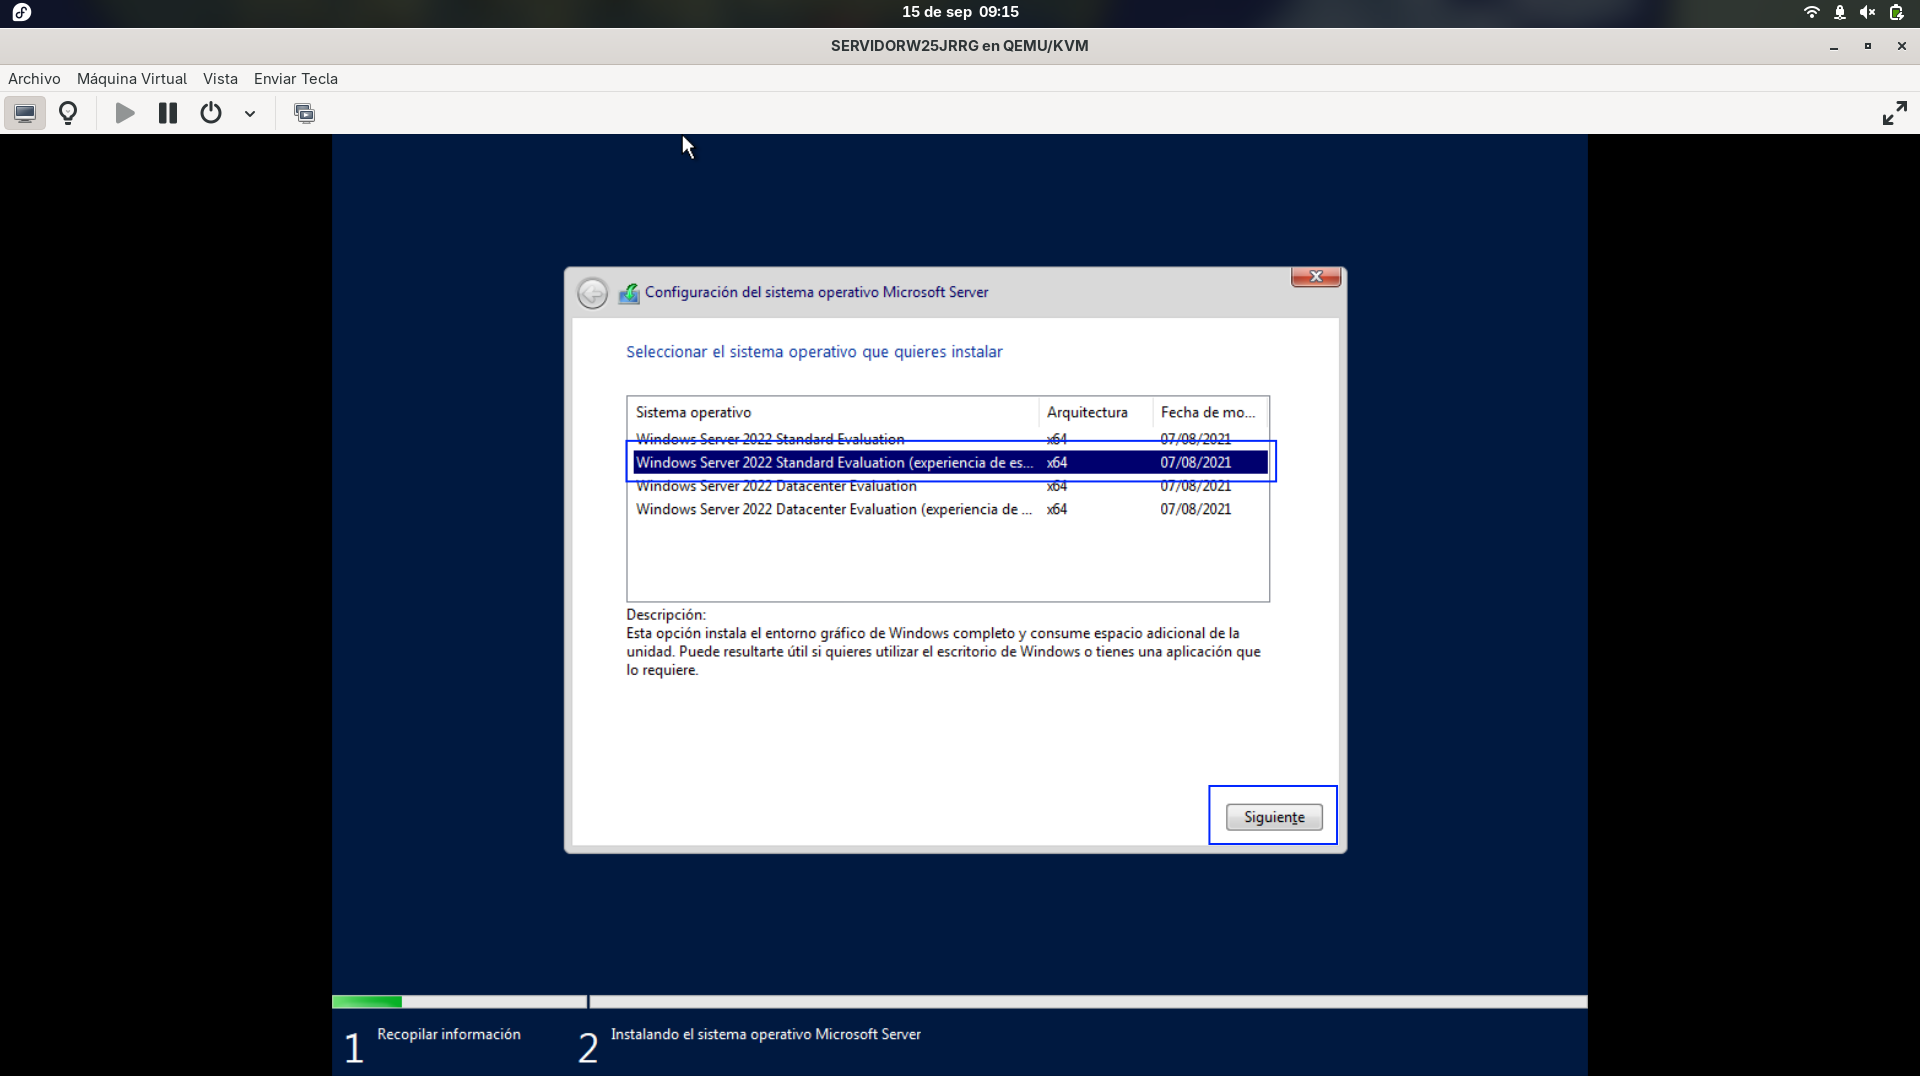
Task: Select Standard Evaluation (experiencia de es...) row
Action: 950,462
